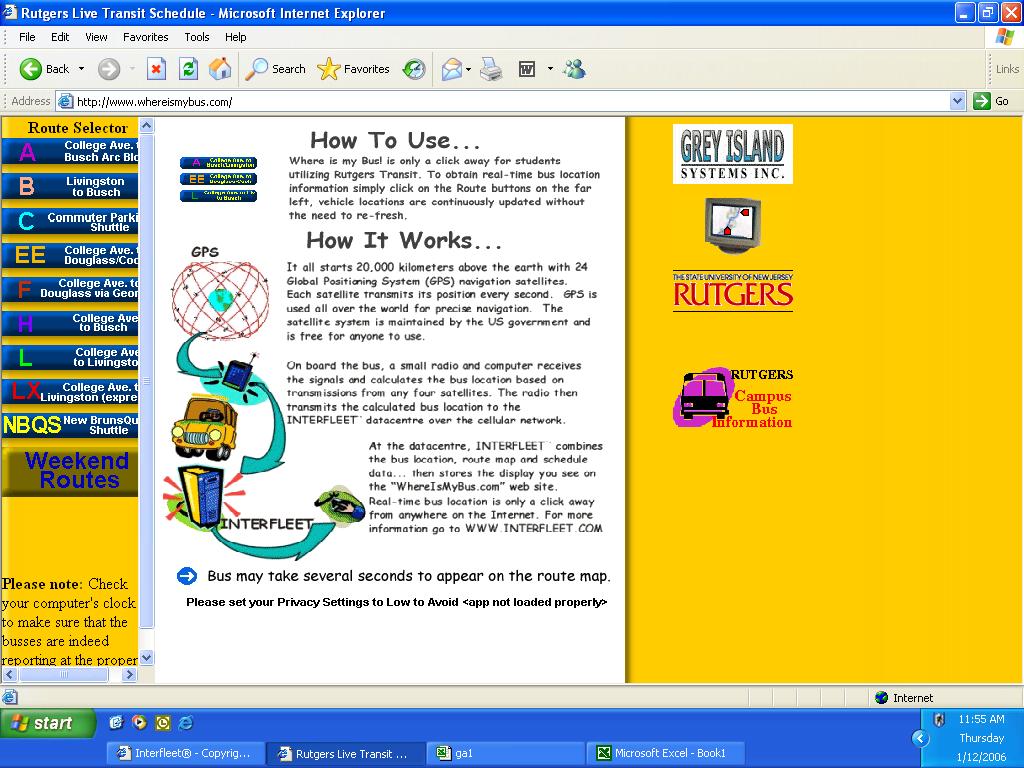
Task: Open the Help menu
Action: (236, 37)
